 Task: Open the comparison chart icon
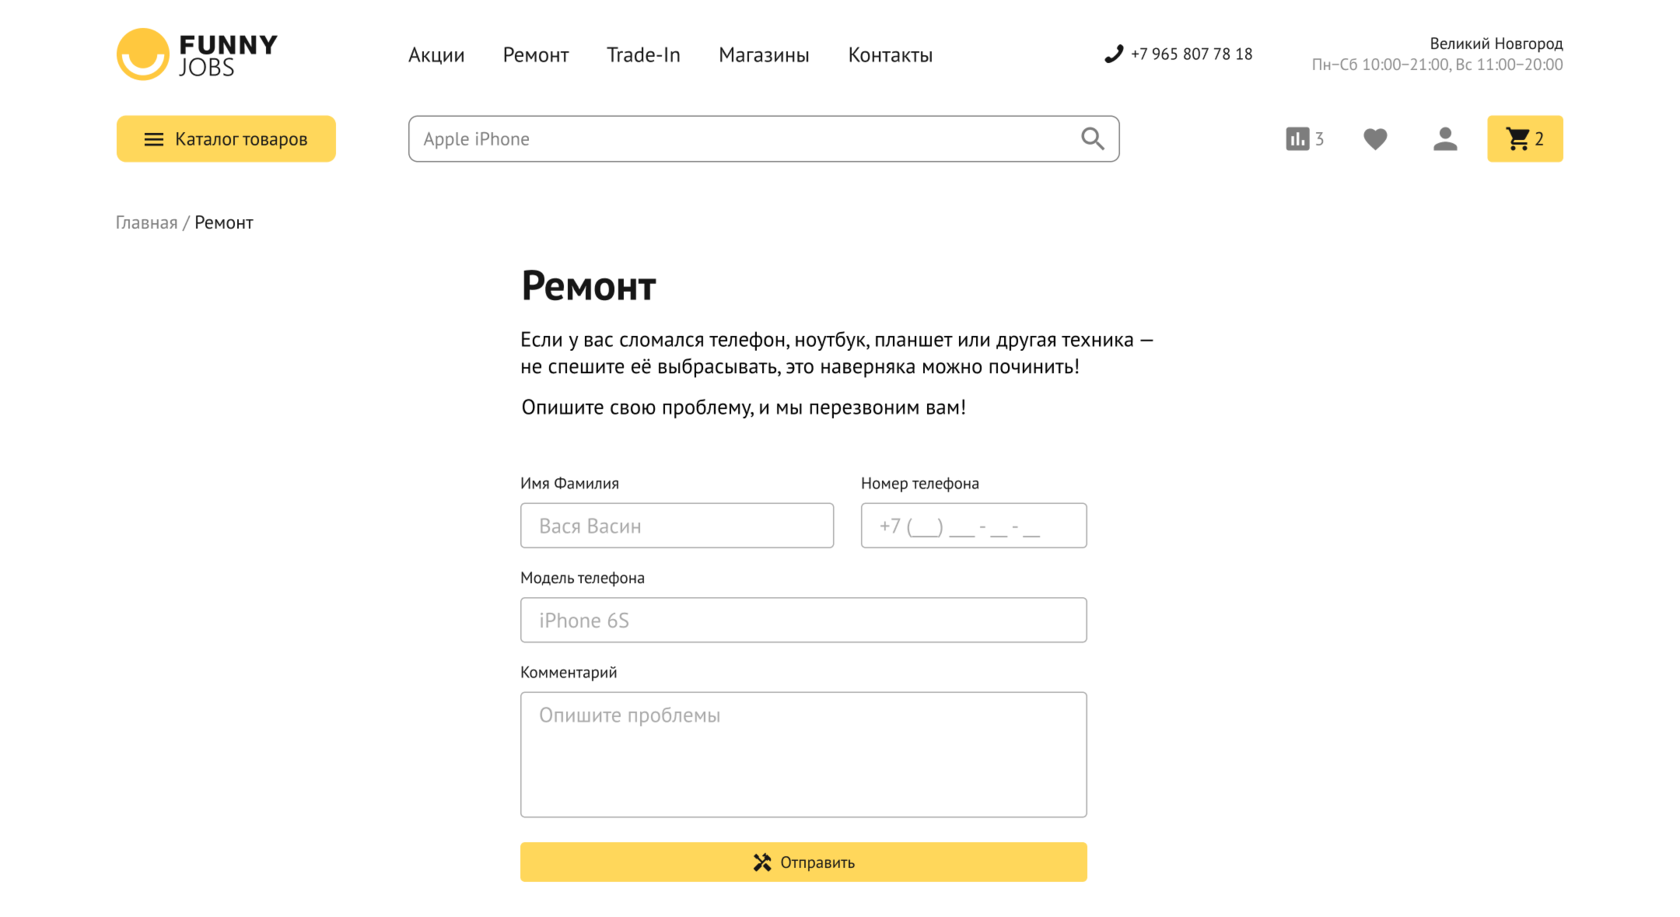pyautogui.click(x=1297, y=139)
